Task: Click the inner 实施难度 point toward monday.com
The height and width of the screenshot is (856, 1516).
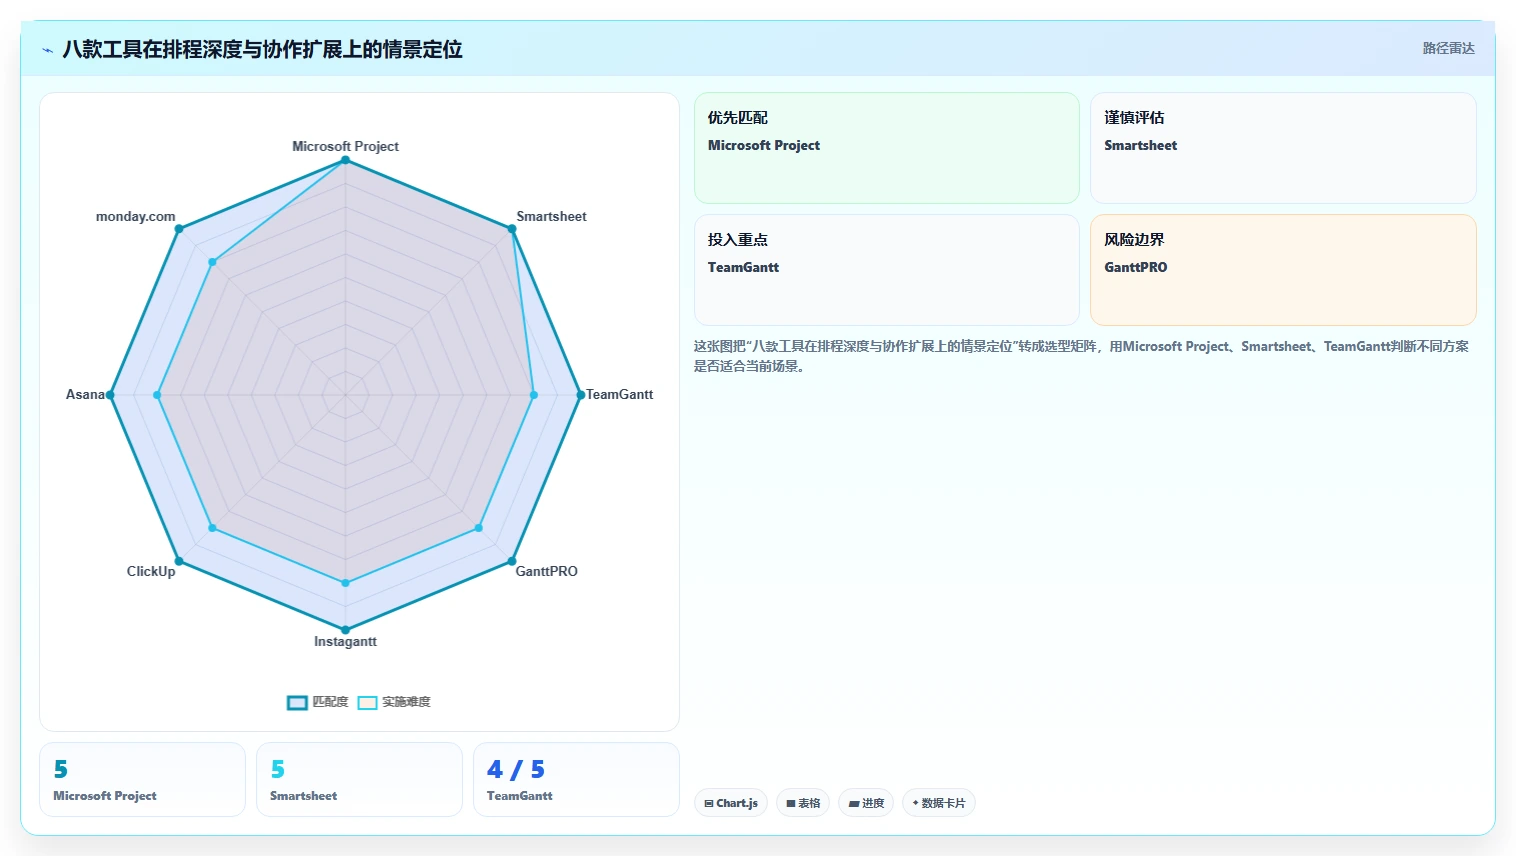Action: [212, 262]
